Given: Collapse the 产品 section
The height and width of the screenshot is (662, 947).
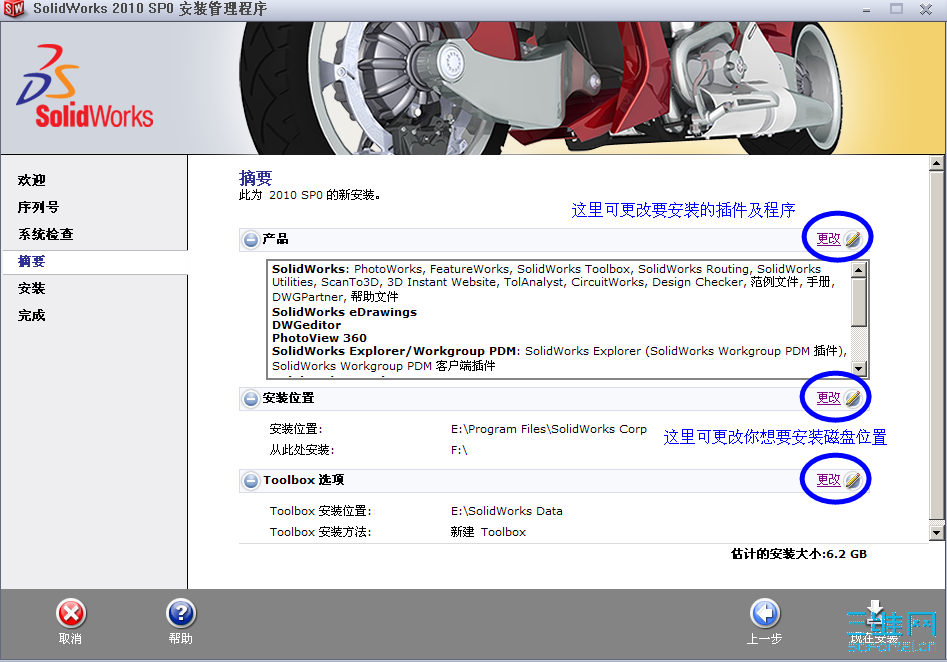Looking at the screenshot, I should click(251, 240).
